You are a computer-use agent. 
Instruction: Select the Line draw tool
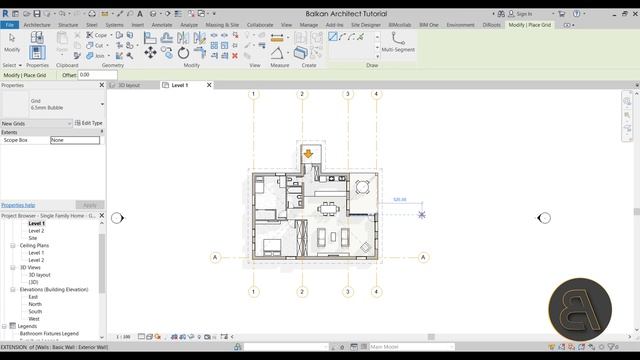[x=333, y=37]
